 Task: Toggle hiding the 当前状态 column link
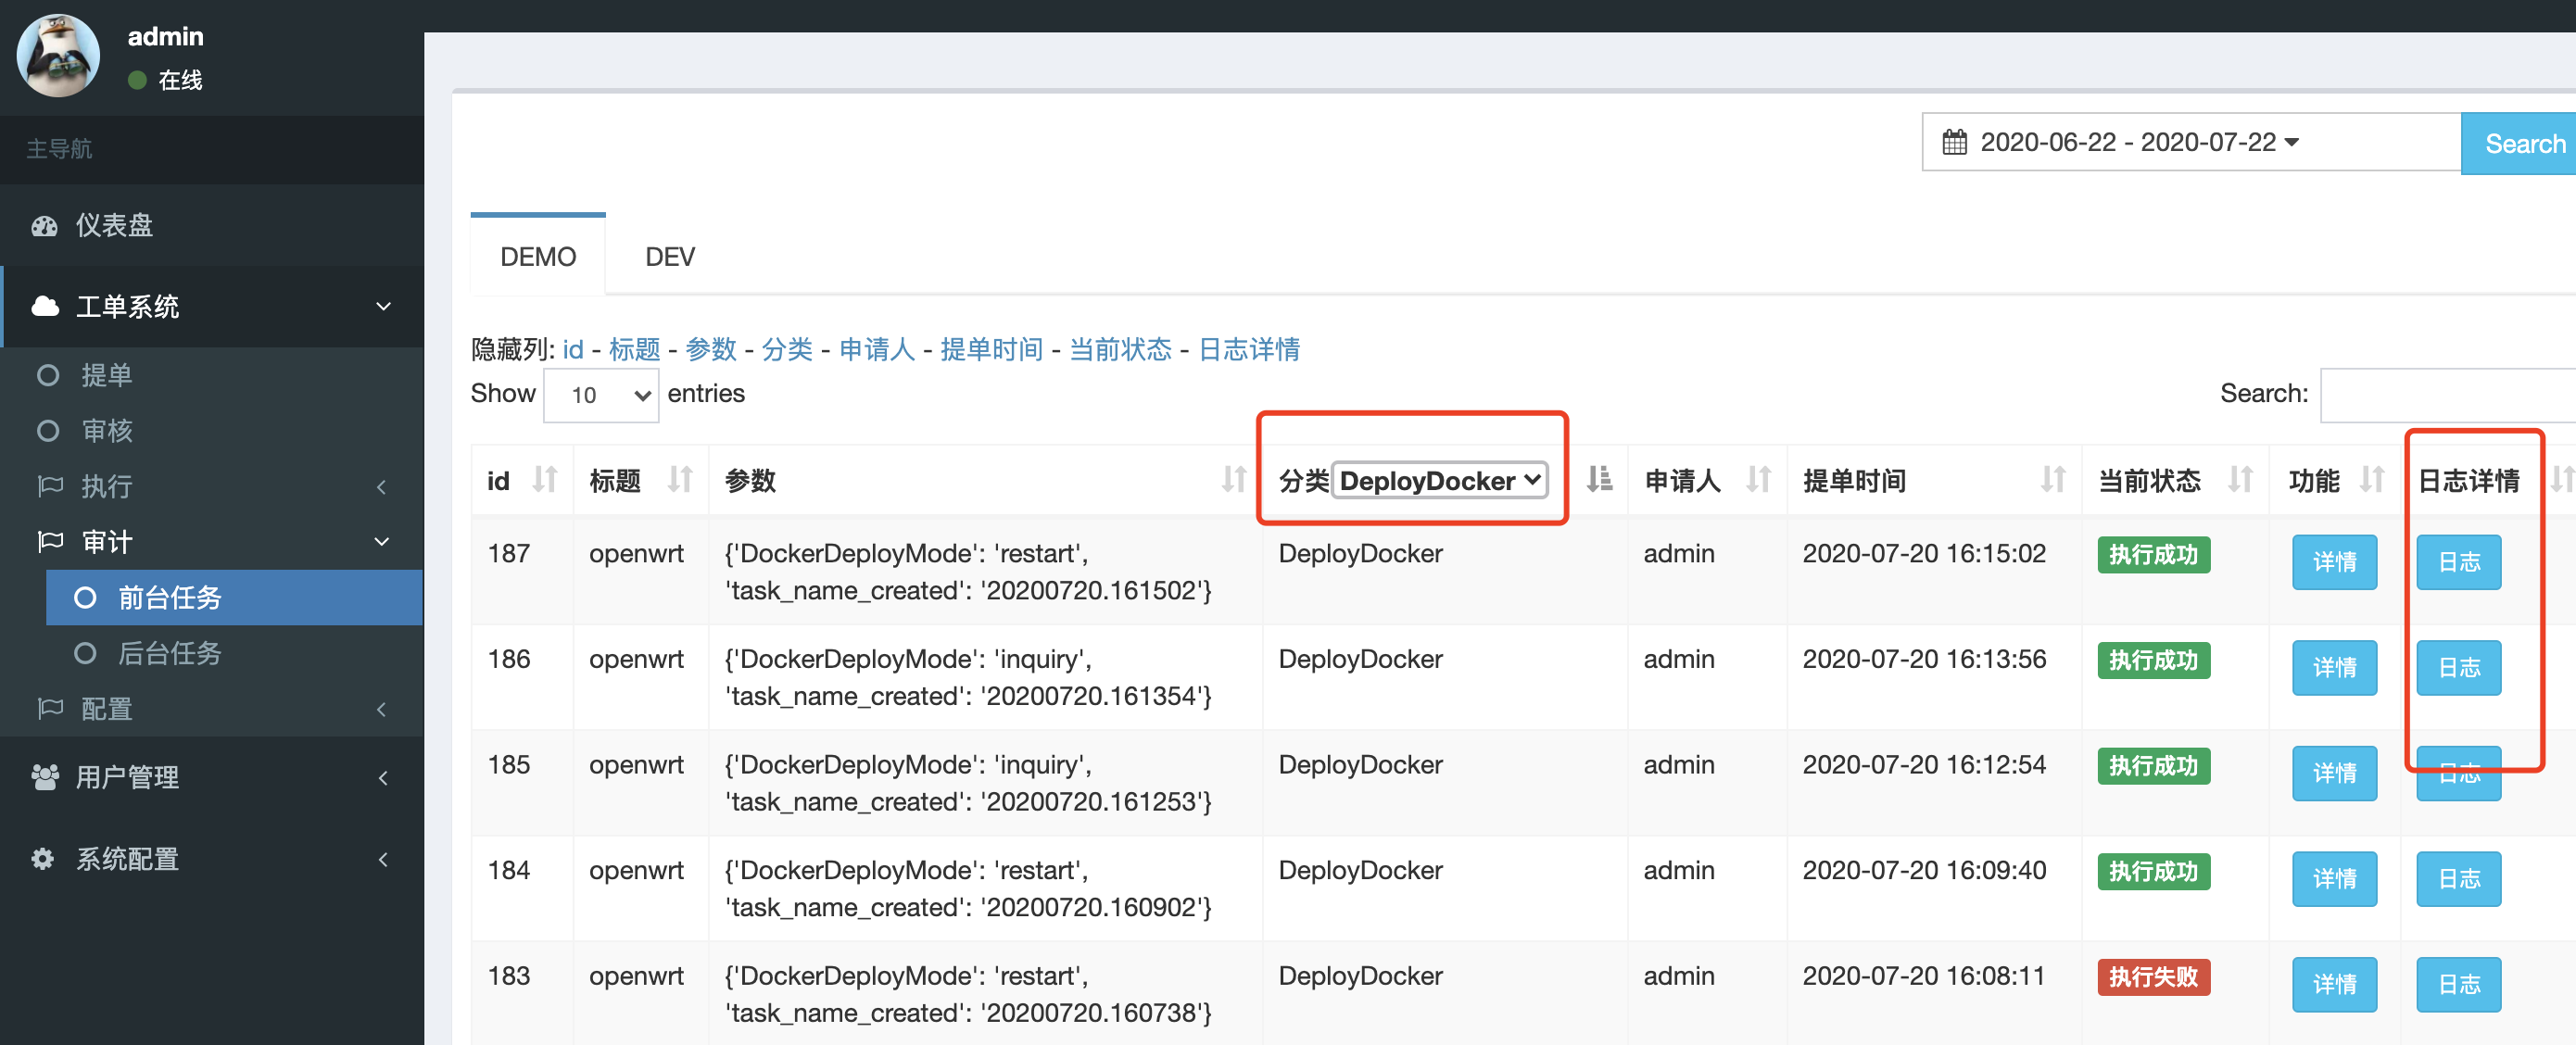tap(1120, 349)
